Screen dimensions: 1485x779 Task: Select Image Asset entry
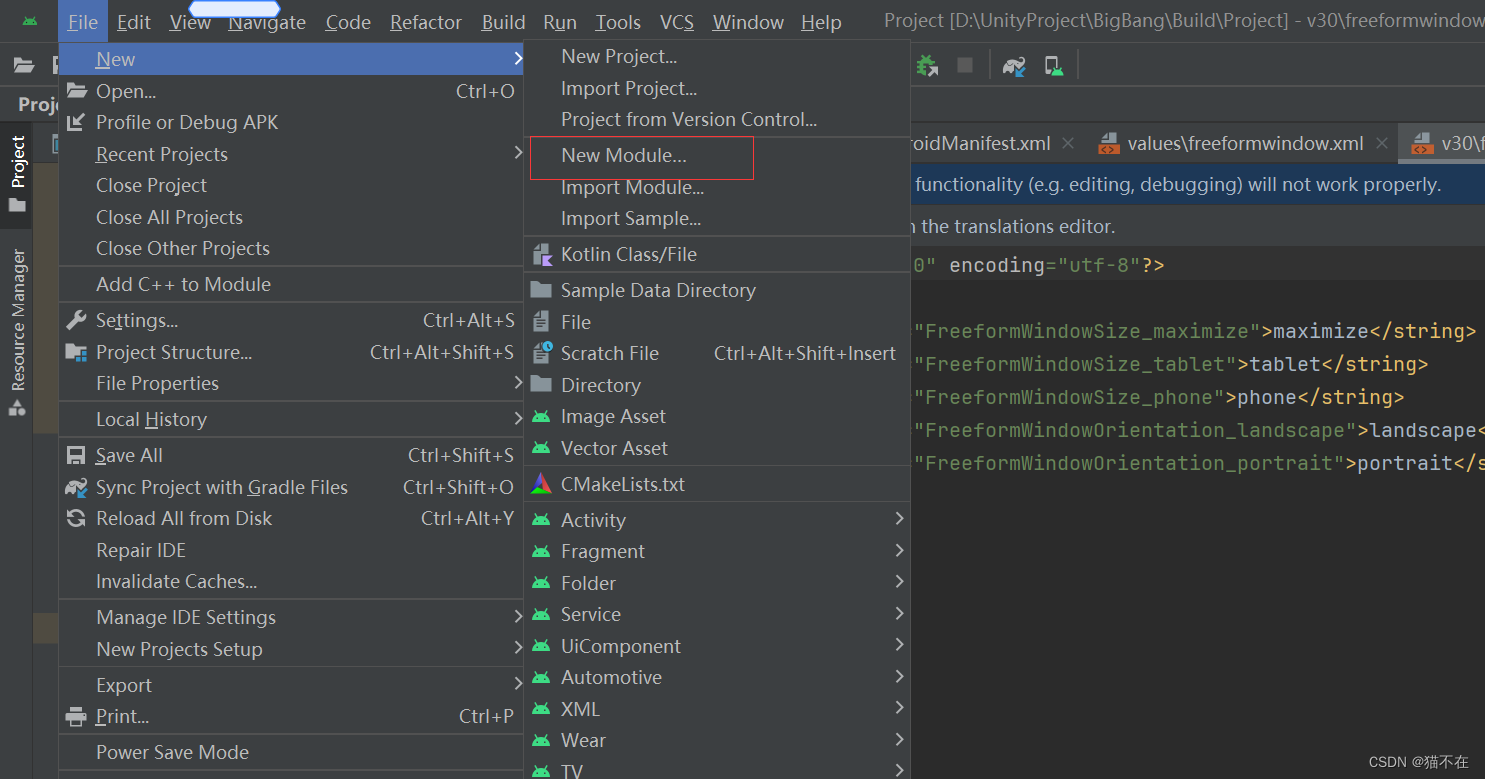[x=717, y=416]
